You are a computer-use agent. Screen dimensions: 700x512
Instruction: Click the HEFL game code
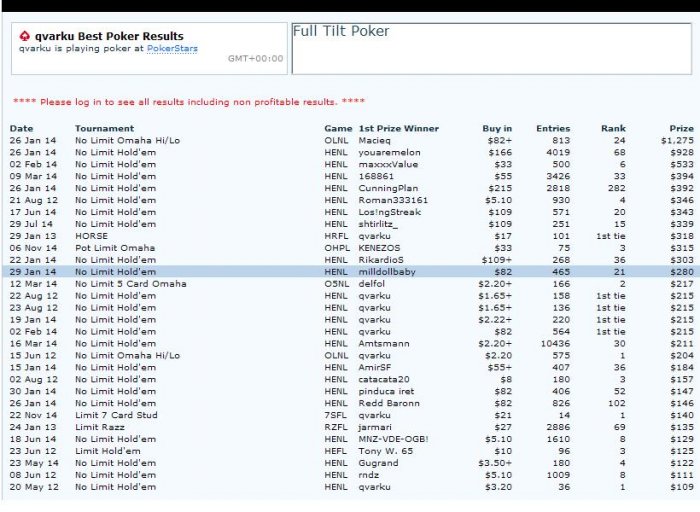point(336,451)
